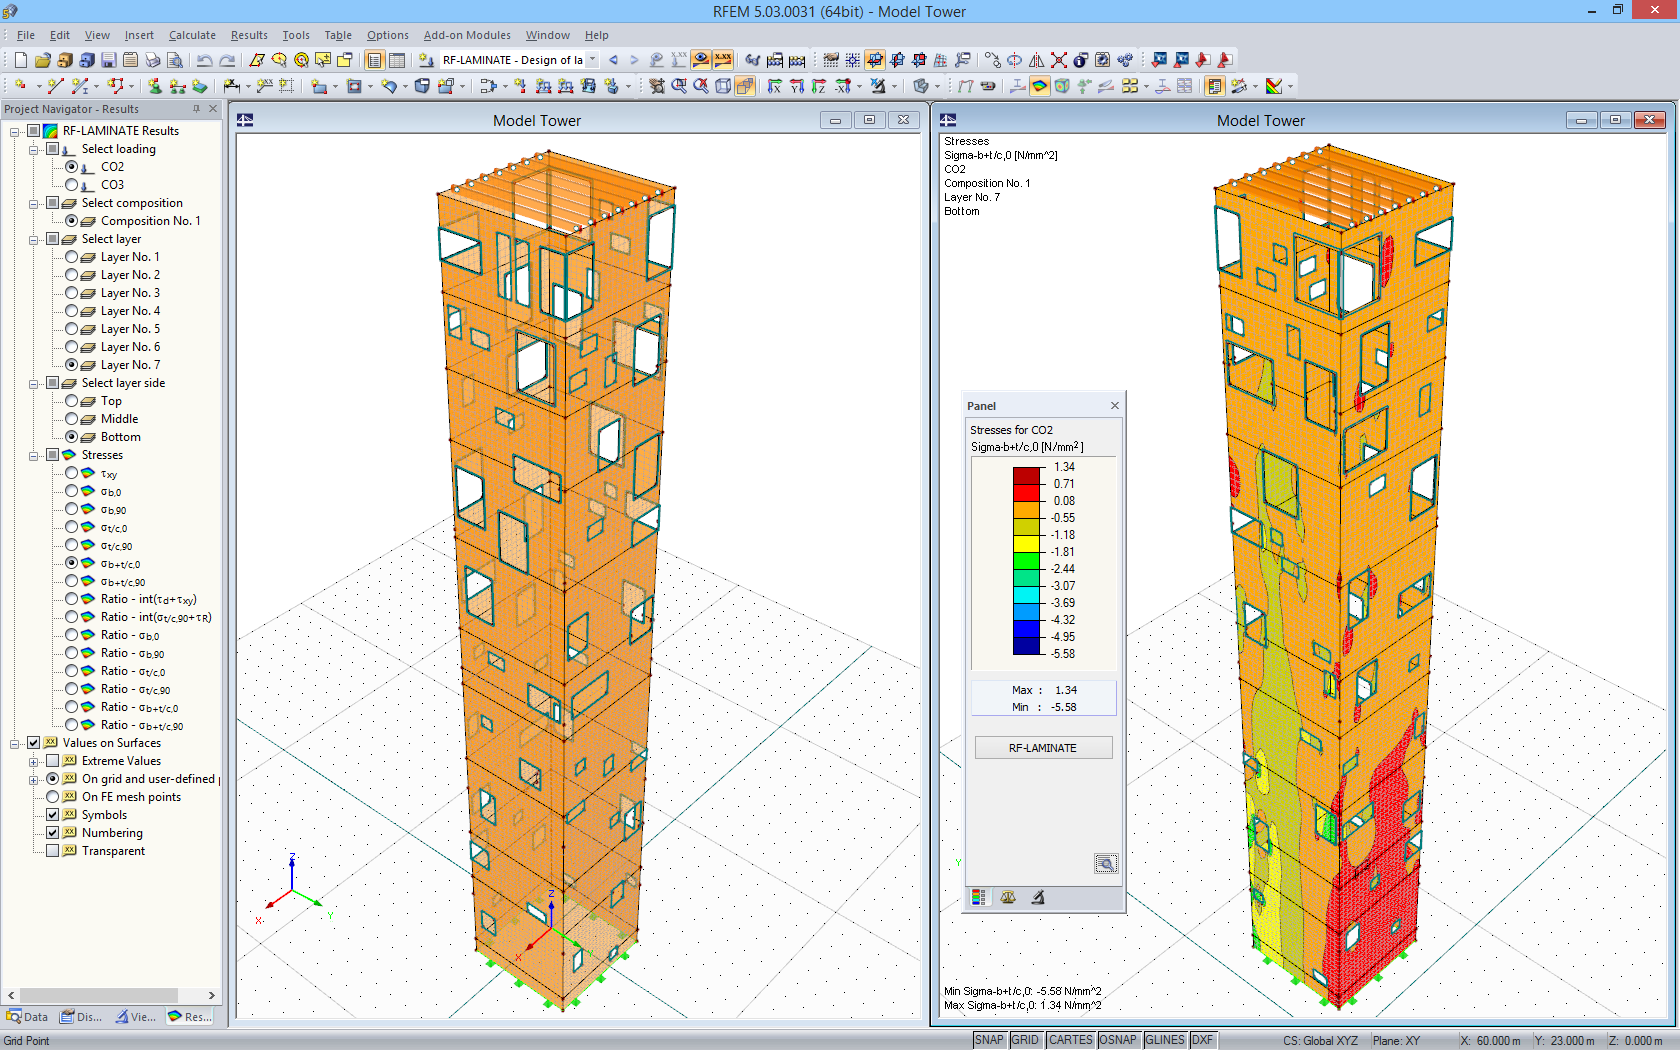This screenshot has height=1050, width=1680.
Task: Toggle the control panel display icon
Action: [x=1215, y=86]
